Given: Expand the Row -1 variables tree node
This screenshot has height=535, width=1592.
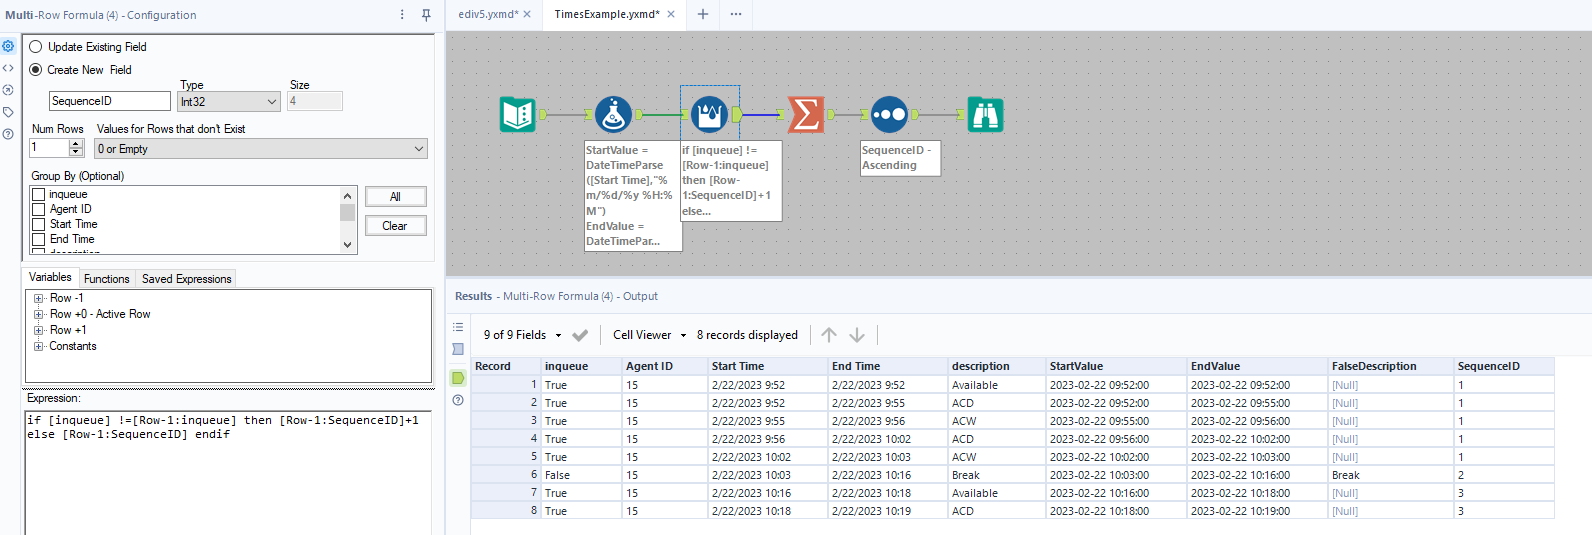Looking at the screenshot, I should pyautogui.click(x=39, y=299).
